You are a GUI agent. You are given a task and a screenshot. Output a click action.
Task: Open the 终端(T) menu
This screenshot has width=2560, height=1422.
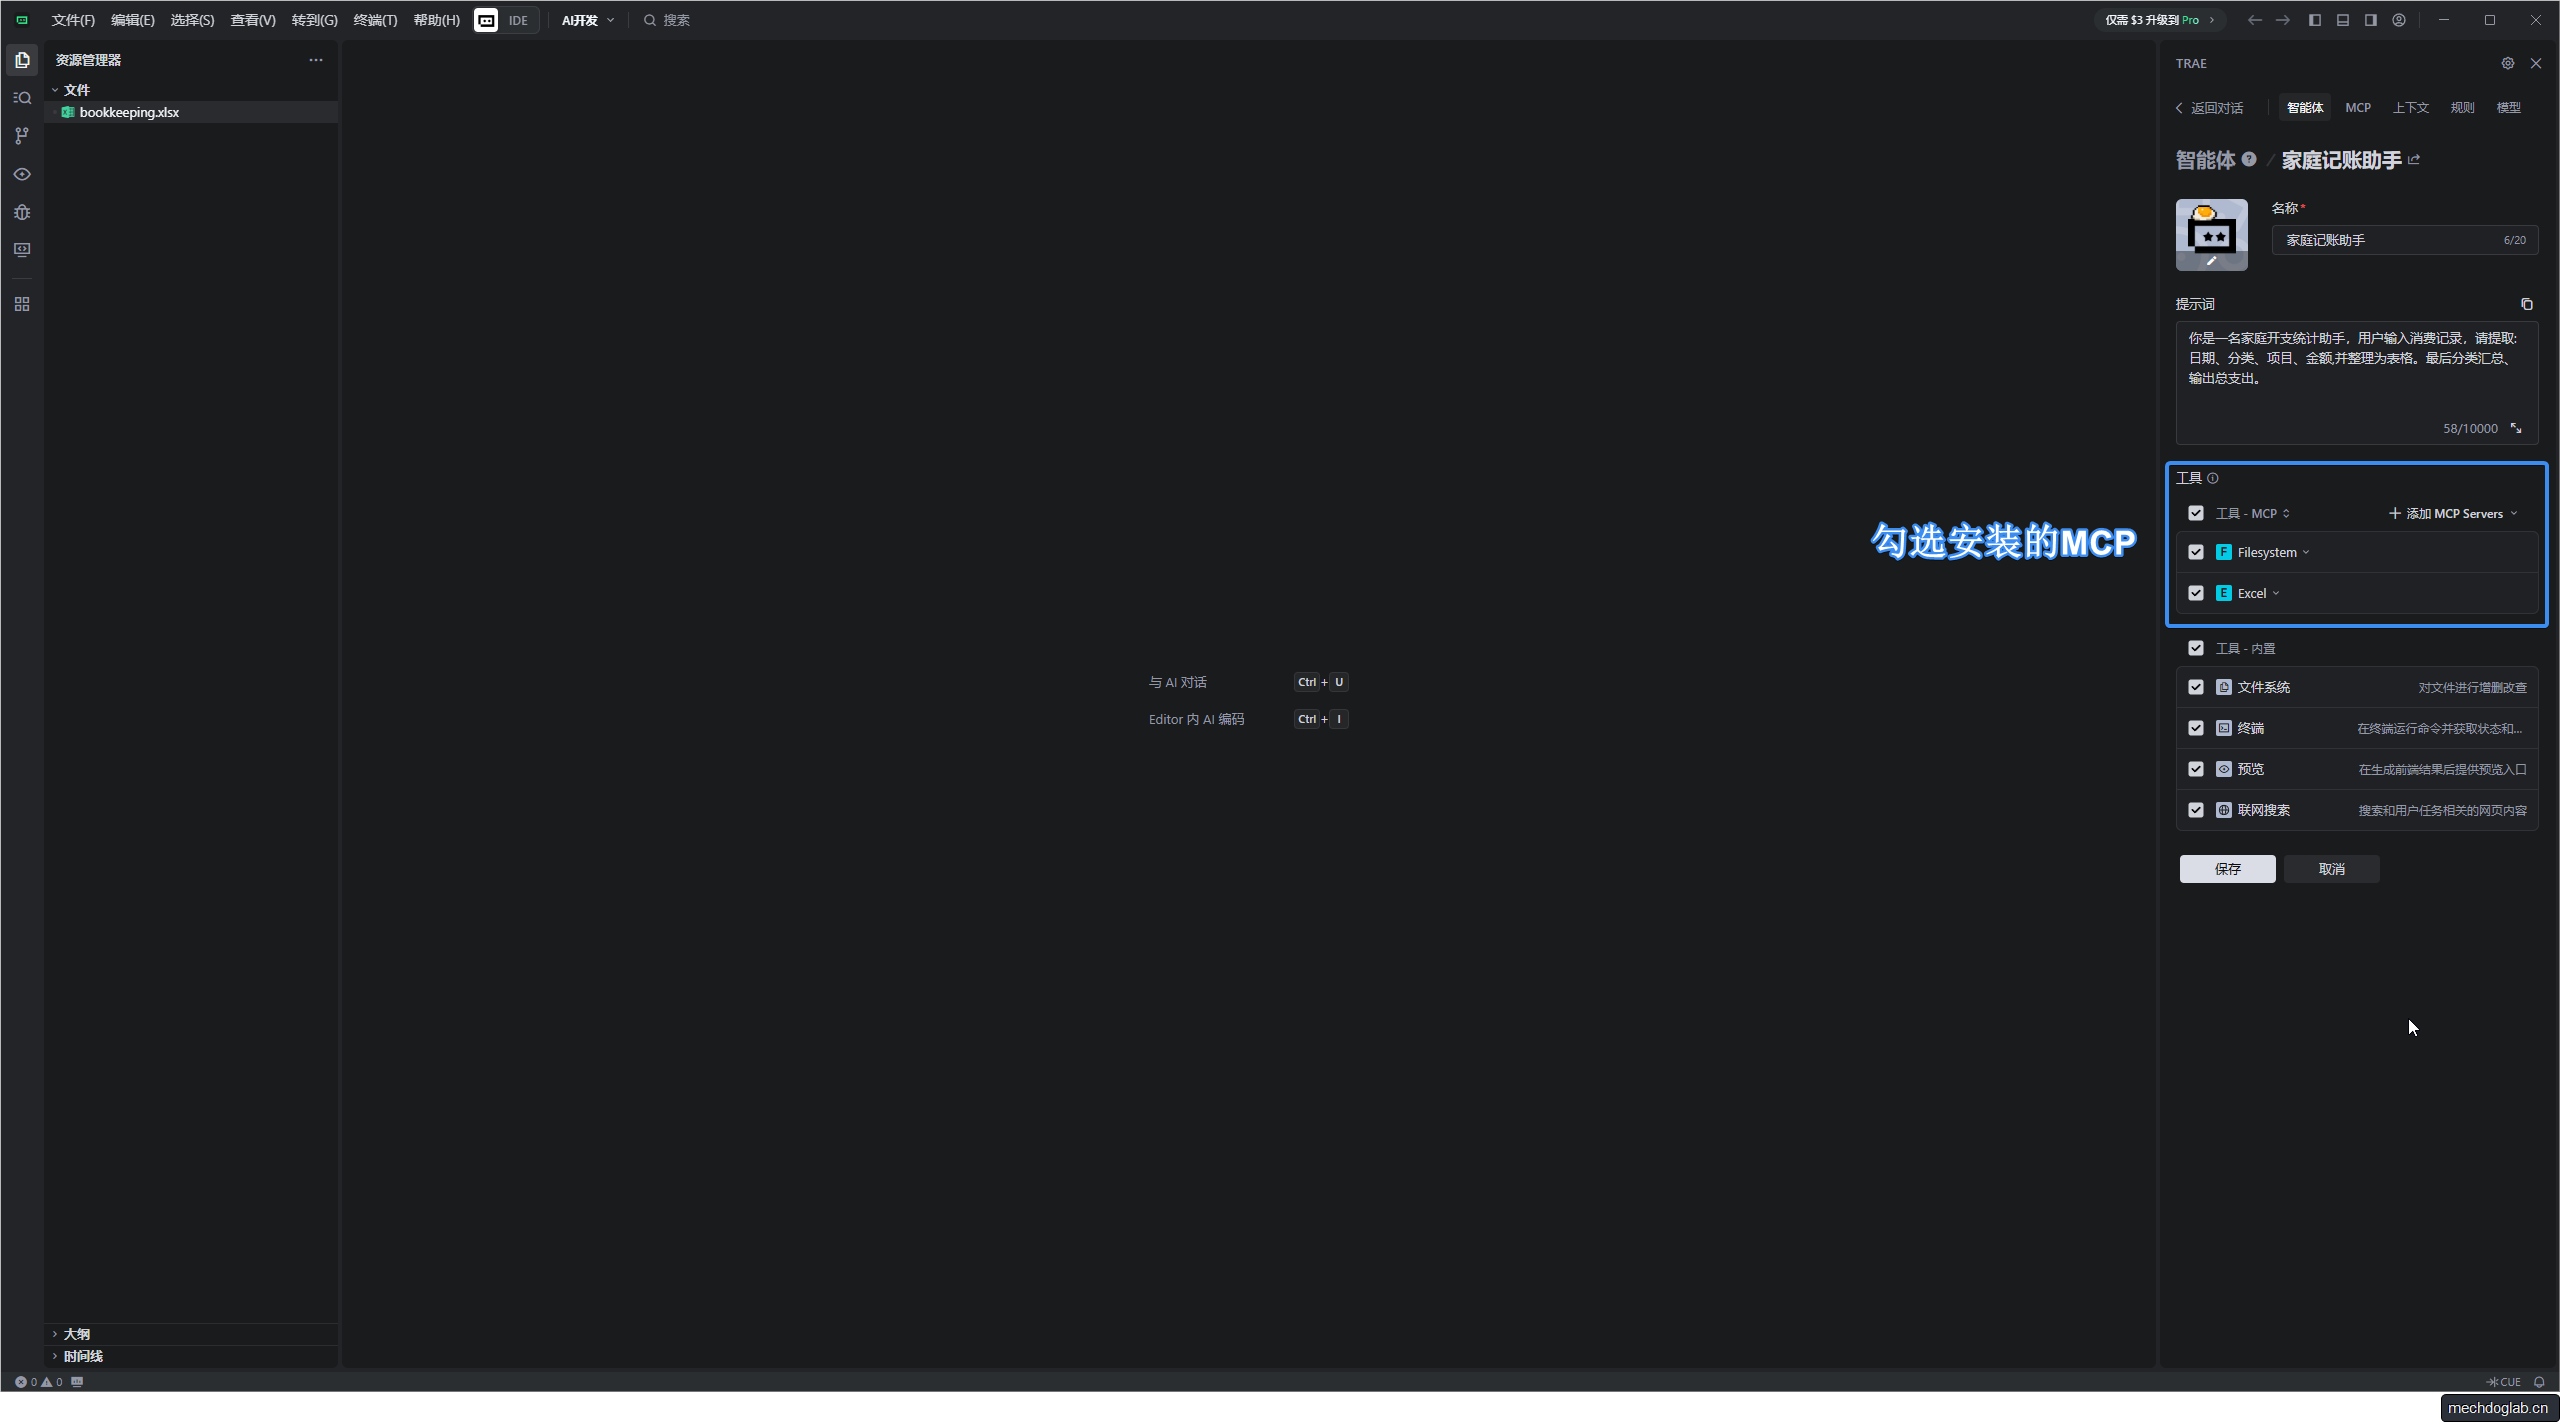click(x=375, y=20)
